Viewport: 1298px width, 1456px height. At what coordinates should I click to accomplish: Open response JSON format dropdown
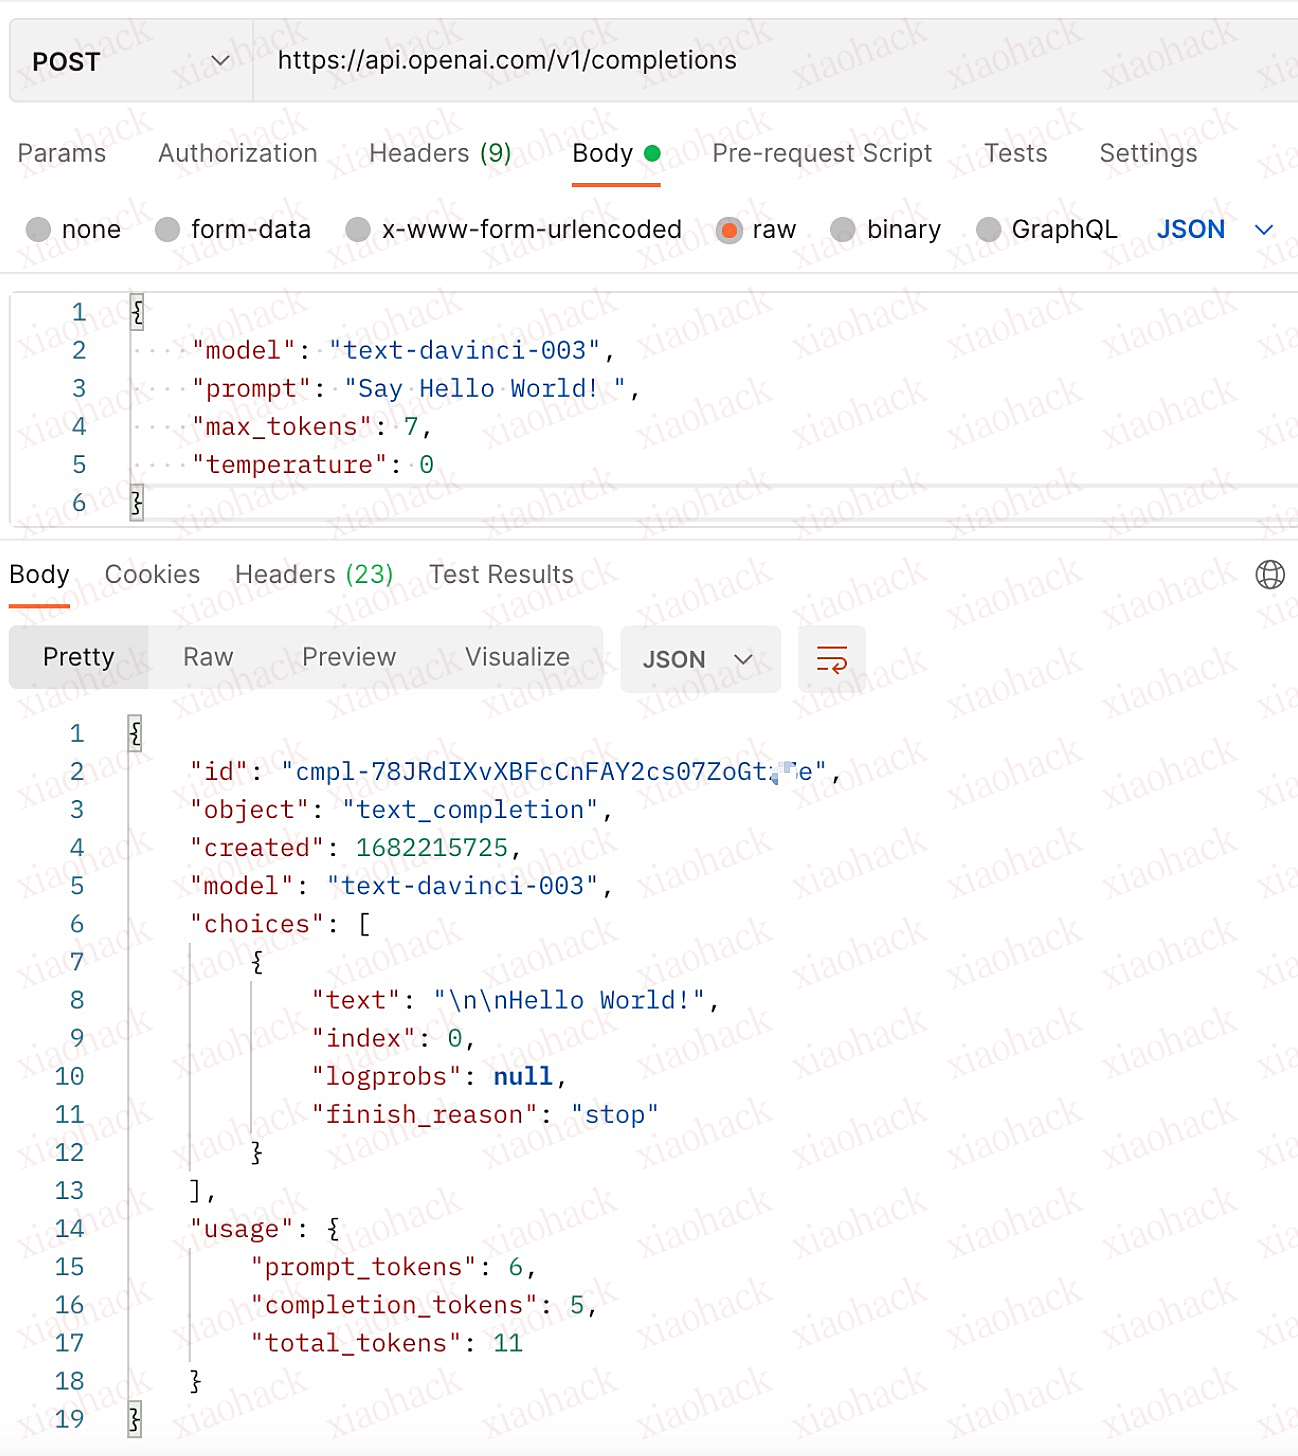[x=699, y=659]
